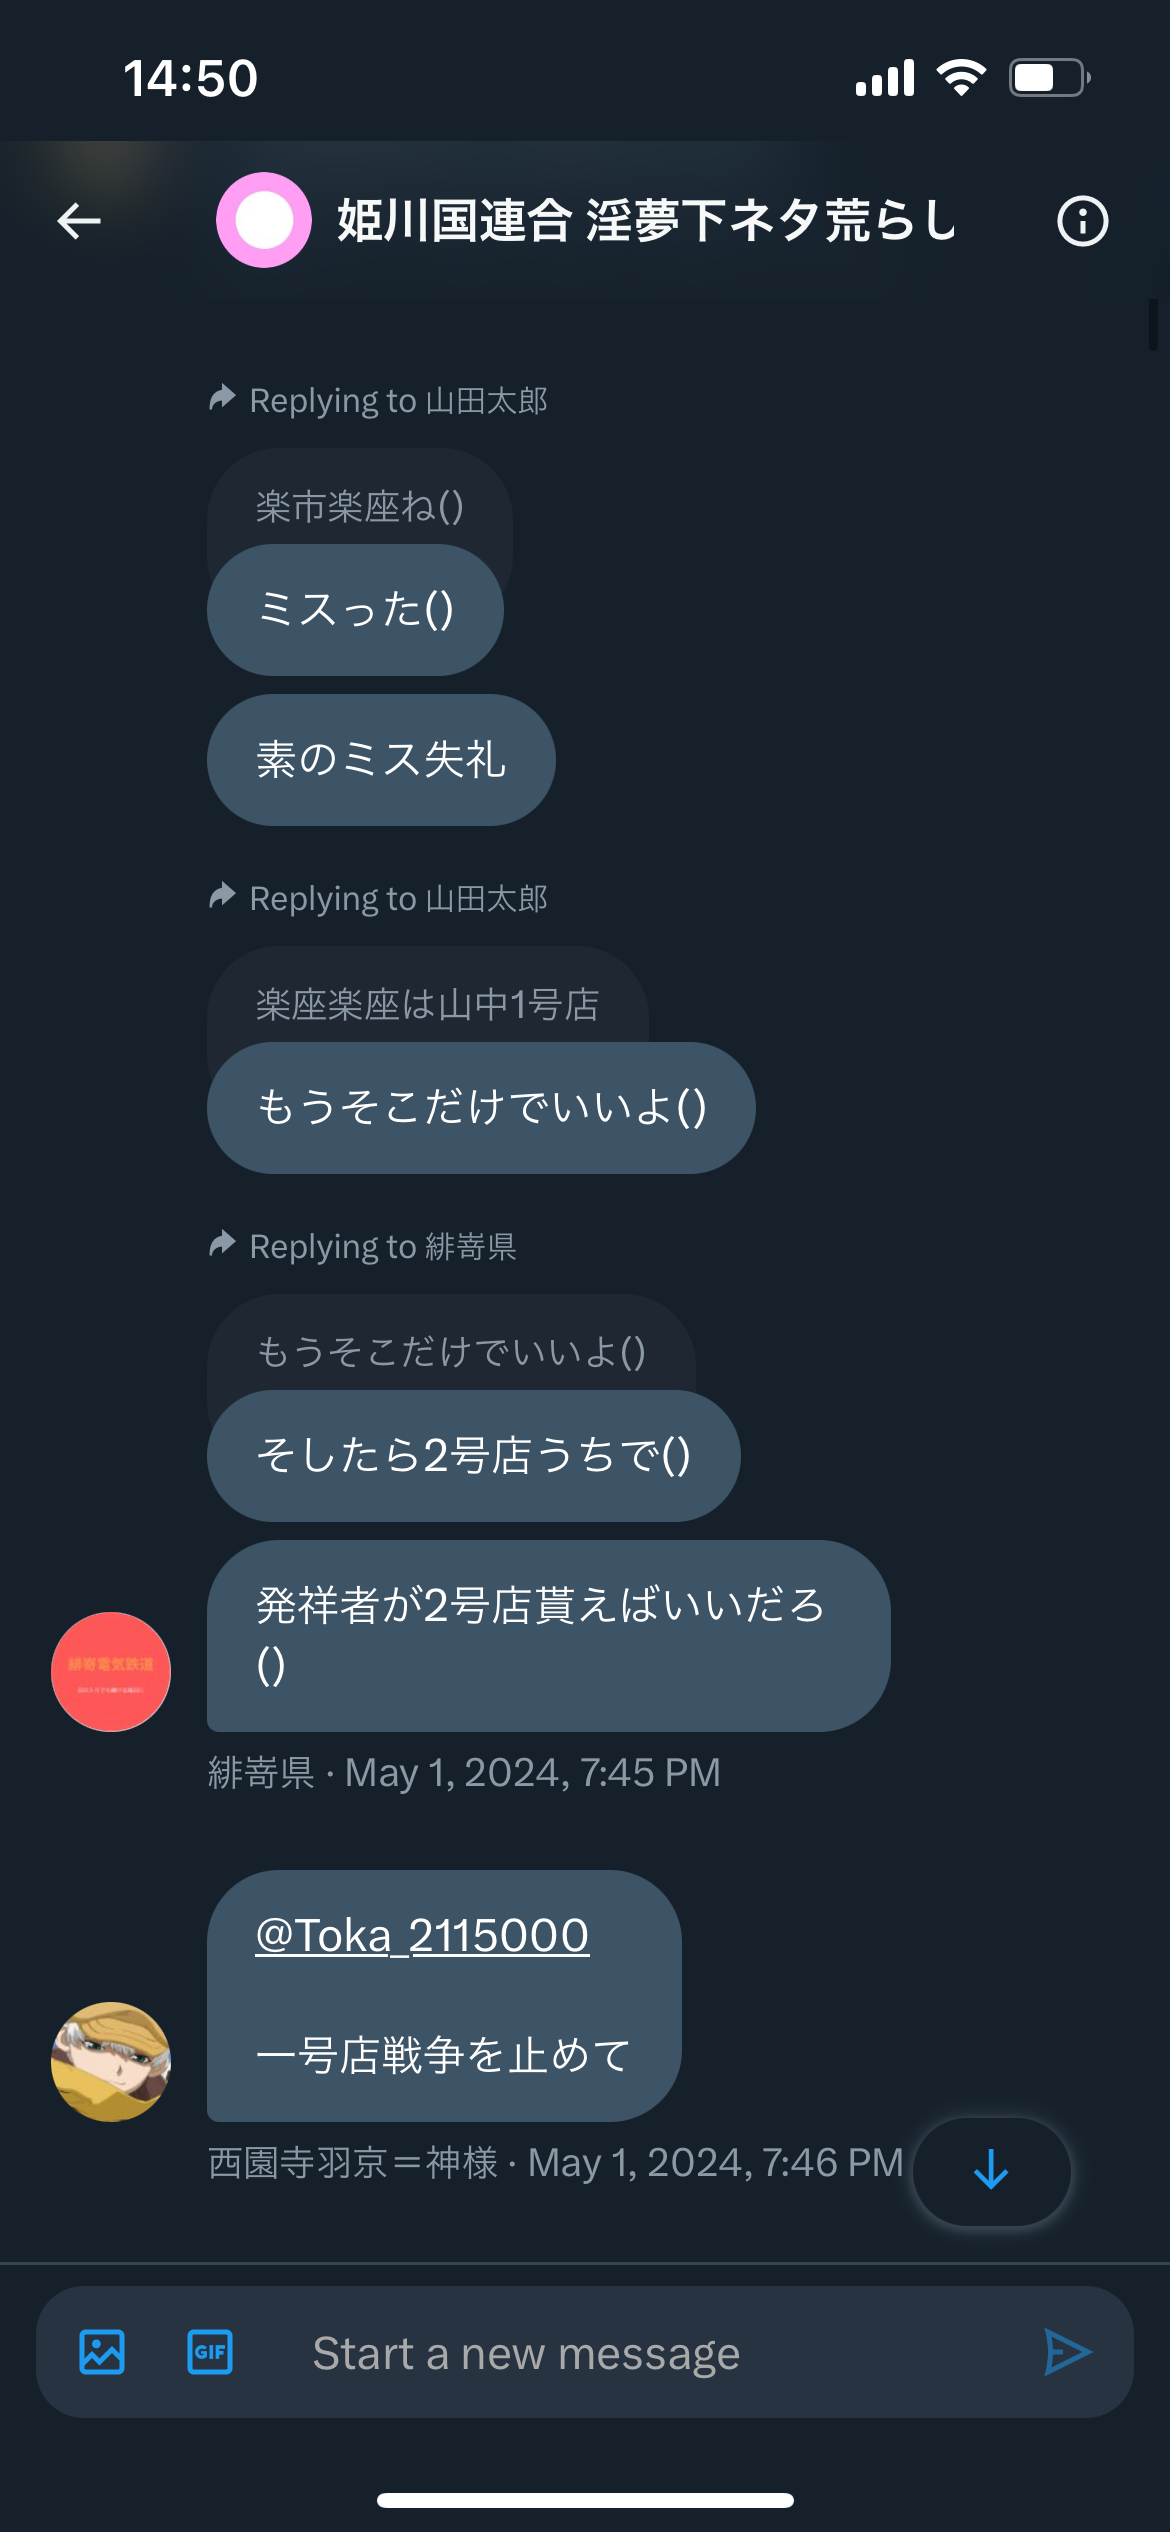Select the message そしたら2号店うちで()
1170x2532 pixels.
[474, 1456]
